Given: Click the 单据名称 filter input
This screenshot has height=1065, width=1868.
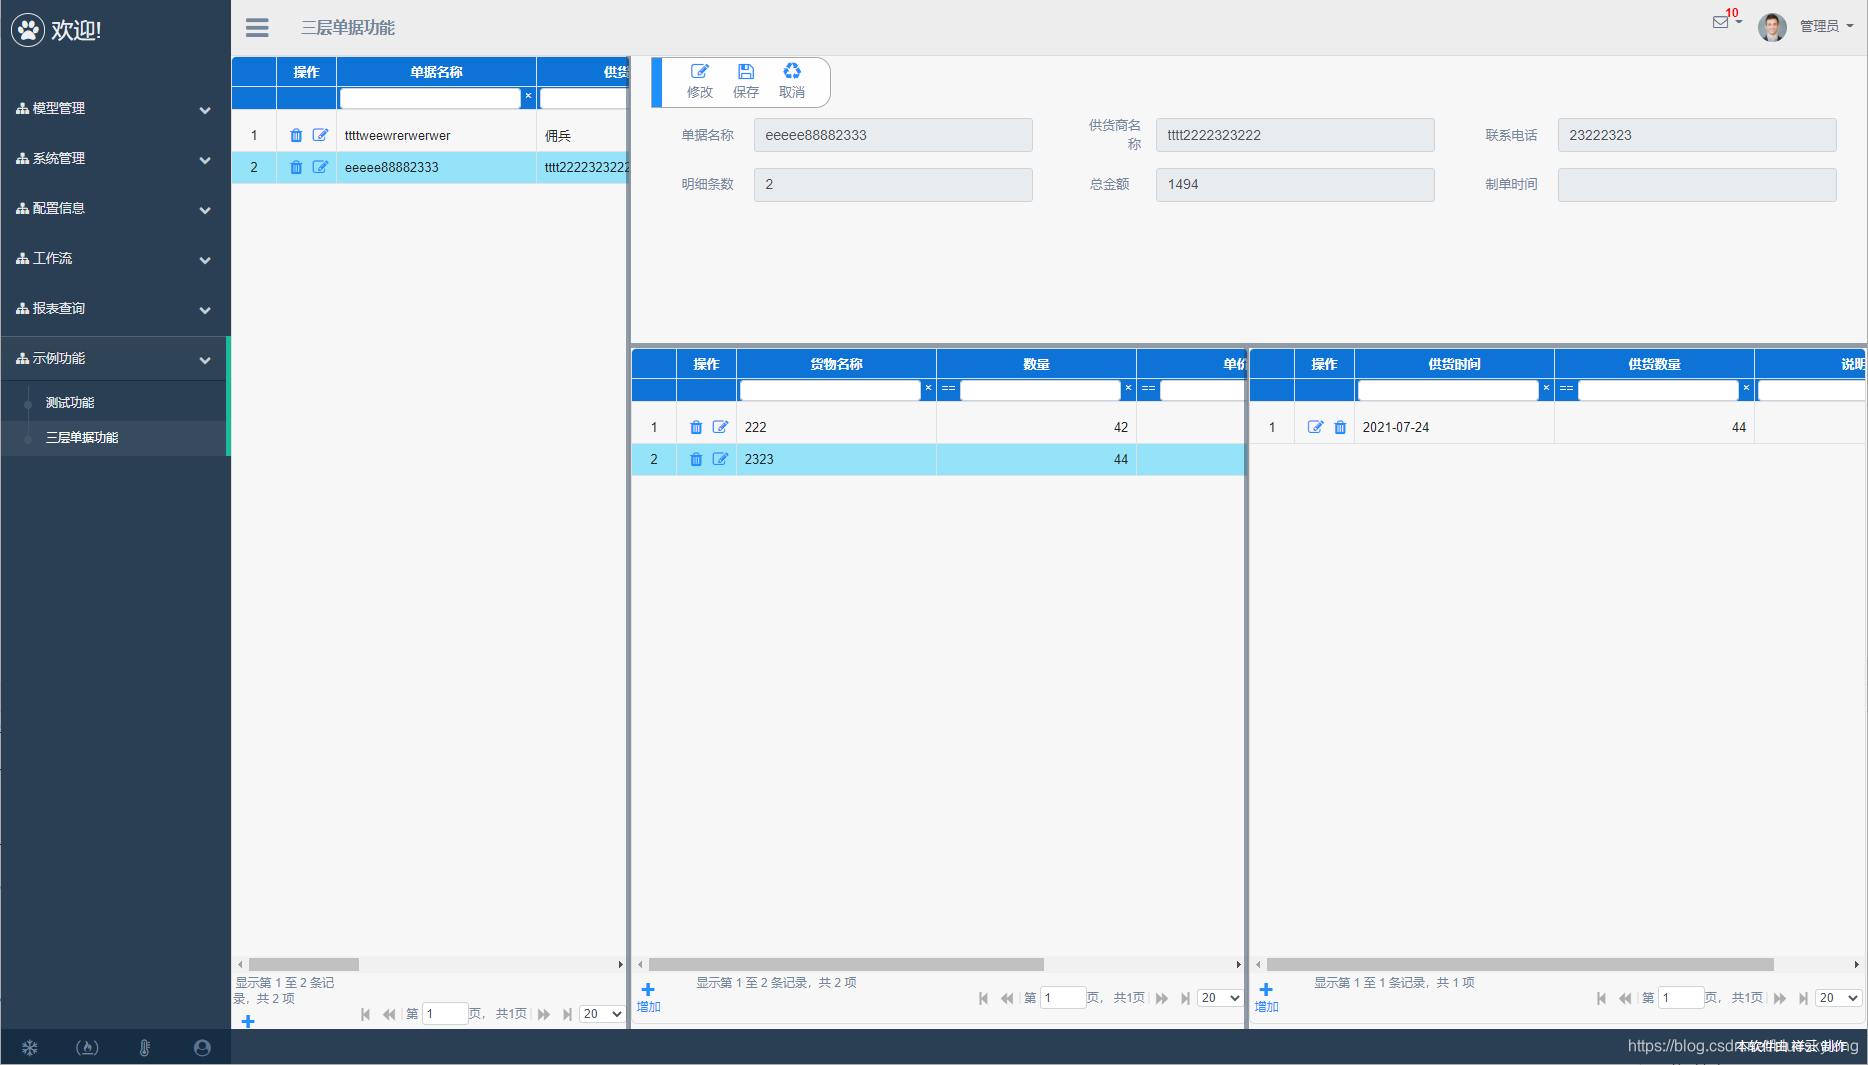Looking at the screenshot, I should click(x=430, y=98).
